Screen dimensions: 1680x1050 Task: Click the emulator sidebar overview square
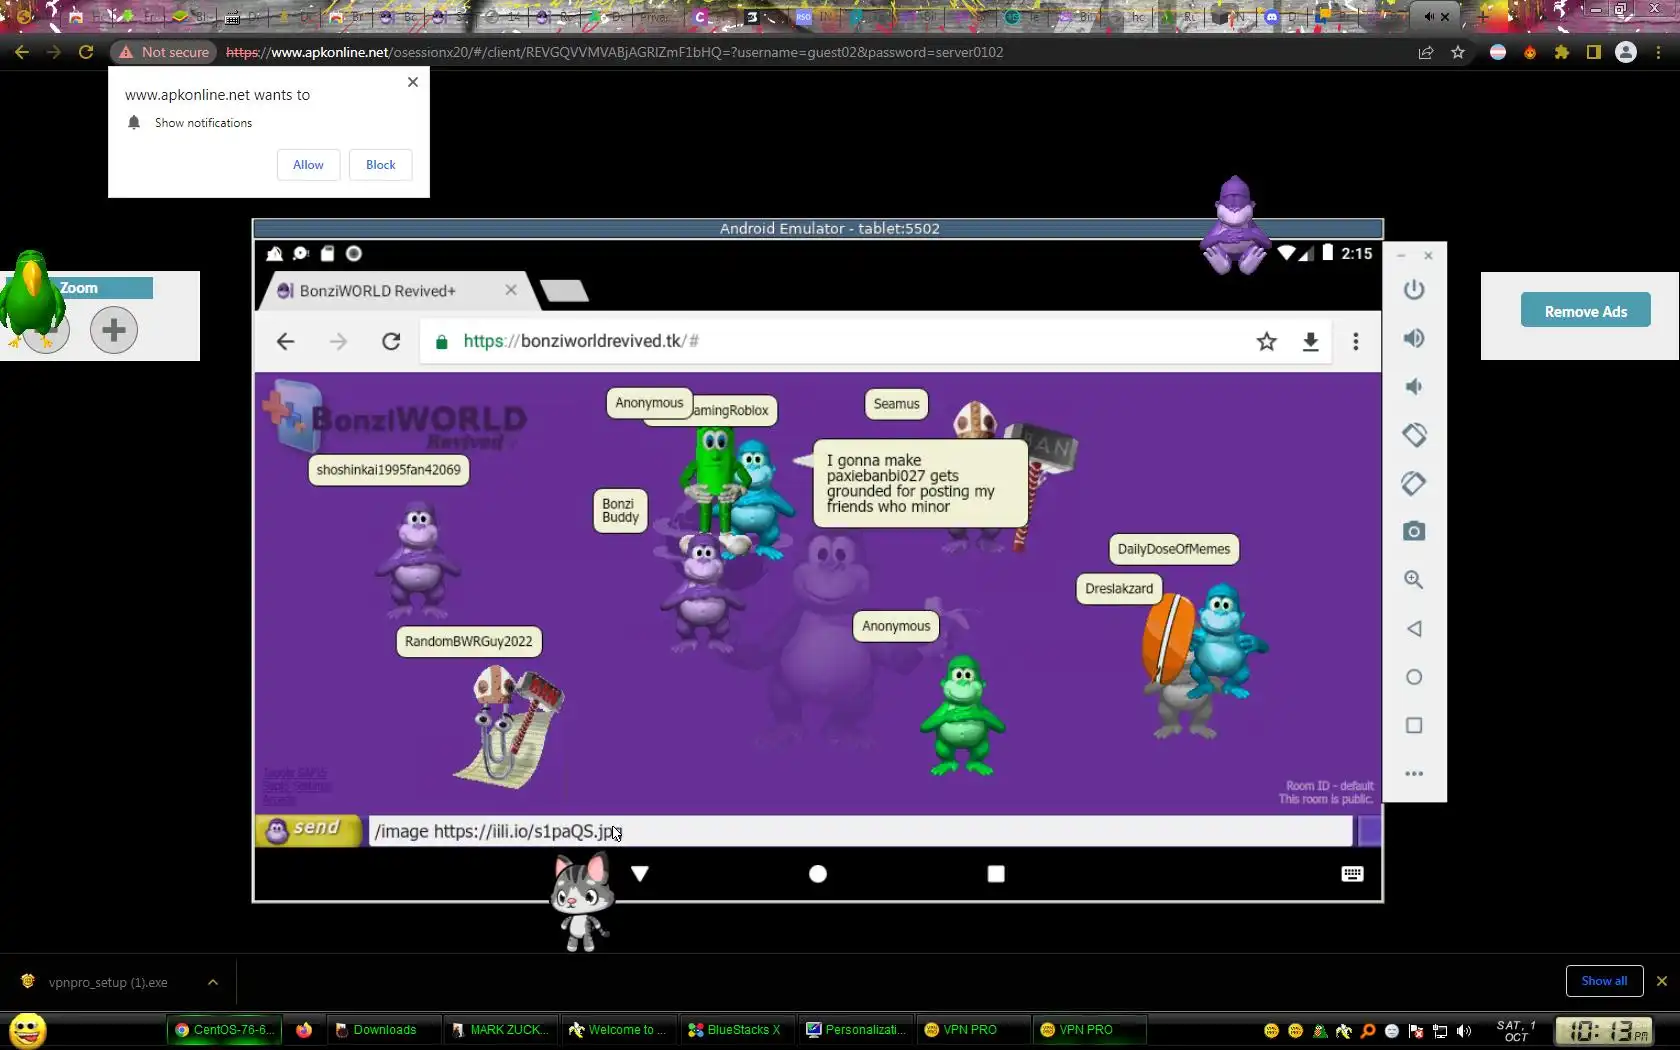click(x=1413, y=725)
